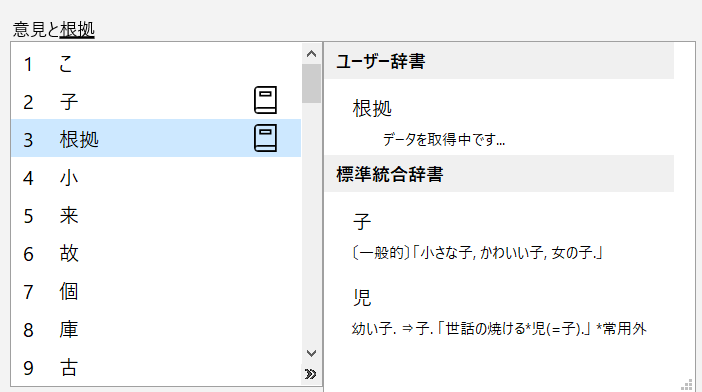This screenshot has height=392, width=702.
Task: Click the 児 entry in standard dictionary
Action: point(362,298)
